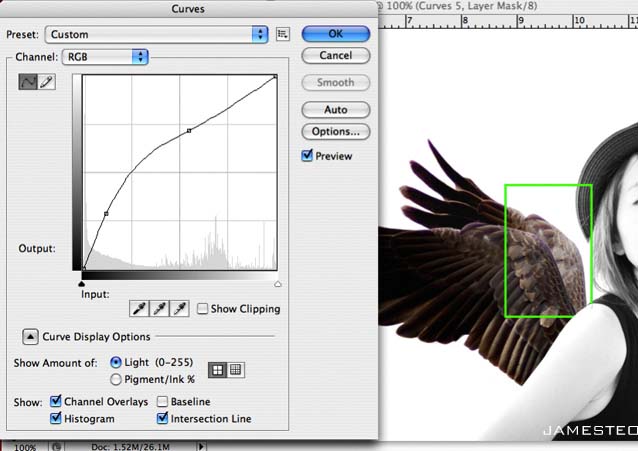The image size is (638, 451).
Task: Click the Cancel button
Action: (x=336, y=55)
